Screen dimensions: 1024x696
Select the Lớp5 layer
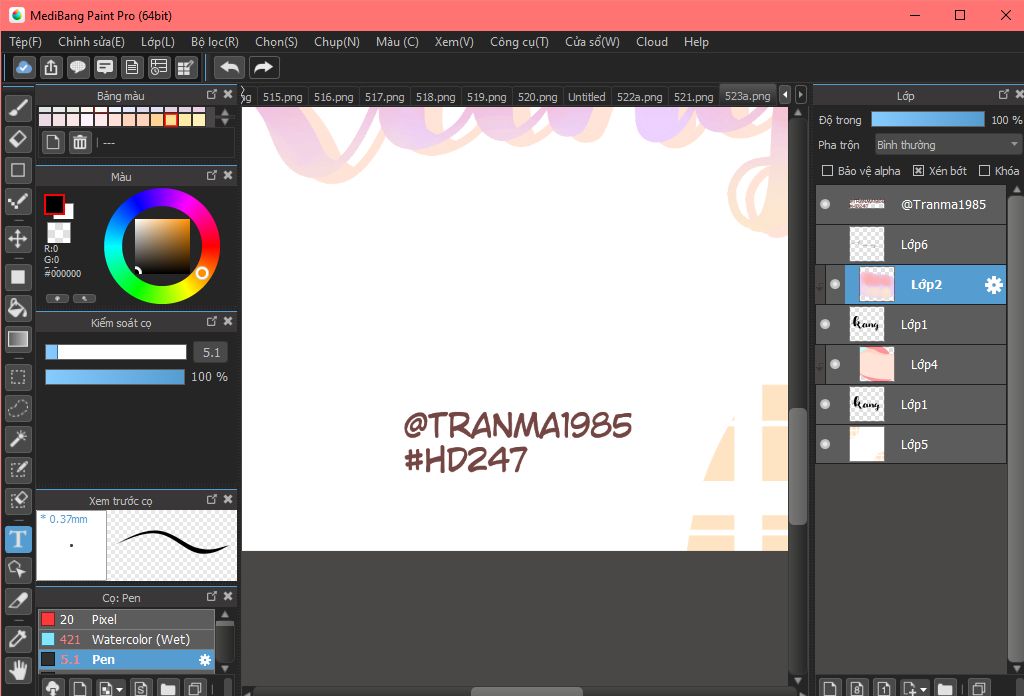pyautogui.click(x=911, y=445)
